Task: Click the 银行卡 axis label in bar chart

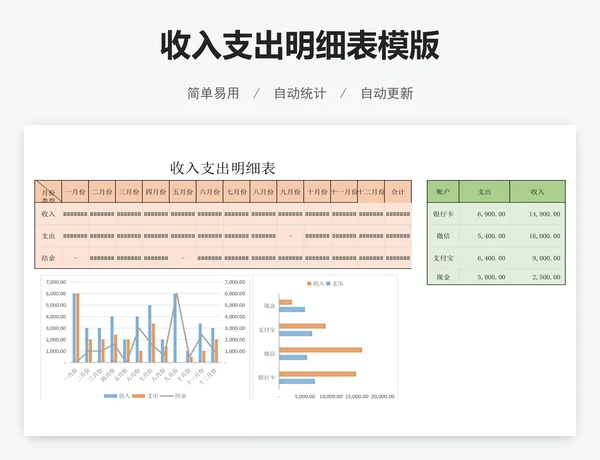Action: point(267,377)
